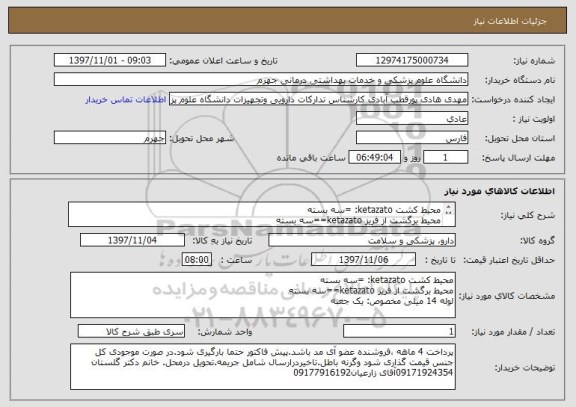Click the جزئیات اطلاعات نیاز header title
Screen dimensions: 576x407
tap(510, 21)
